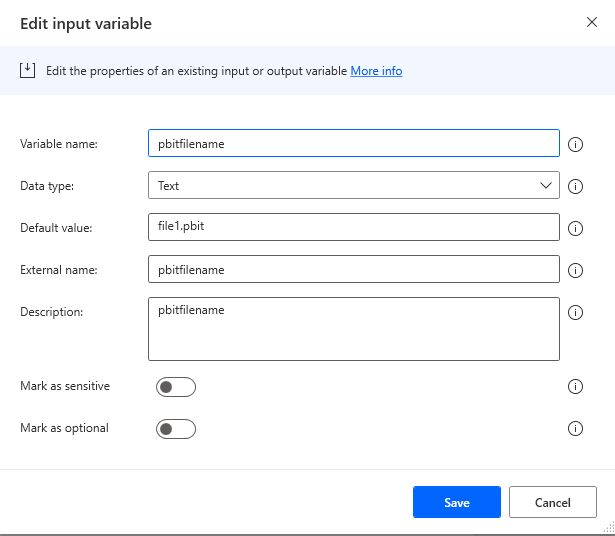Click into the Variable name text field

coord(352,144)
